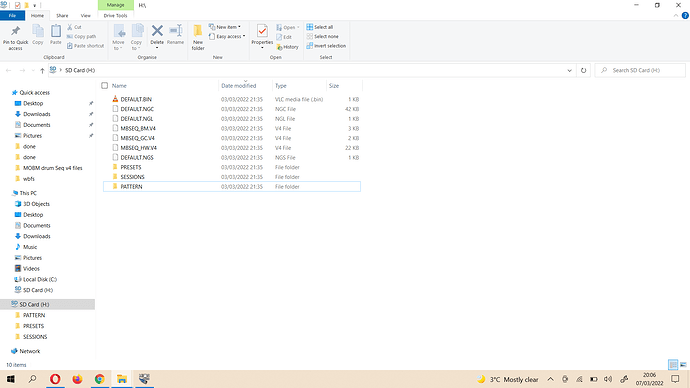
Task: Create a New folder from ribbon
Action: click(x=198, y=37)
